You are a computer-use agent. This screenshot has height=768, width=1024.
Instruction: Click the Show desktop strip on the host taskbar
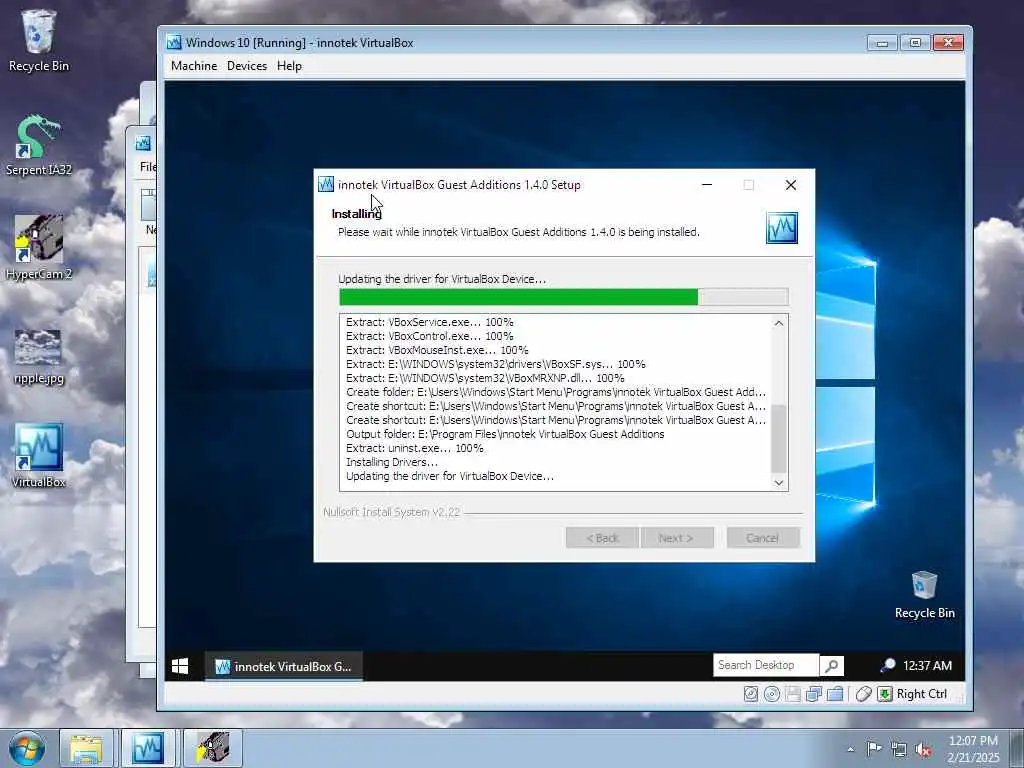tap(1019, 748)
